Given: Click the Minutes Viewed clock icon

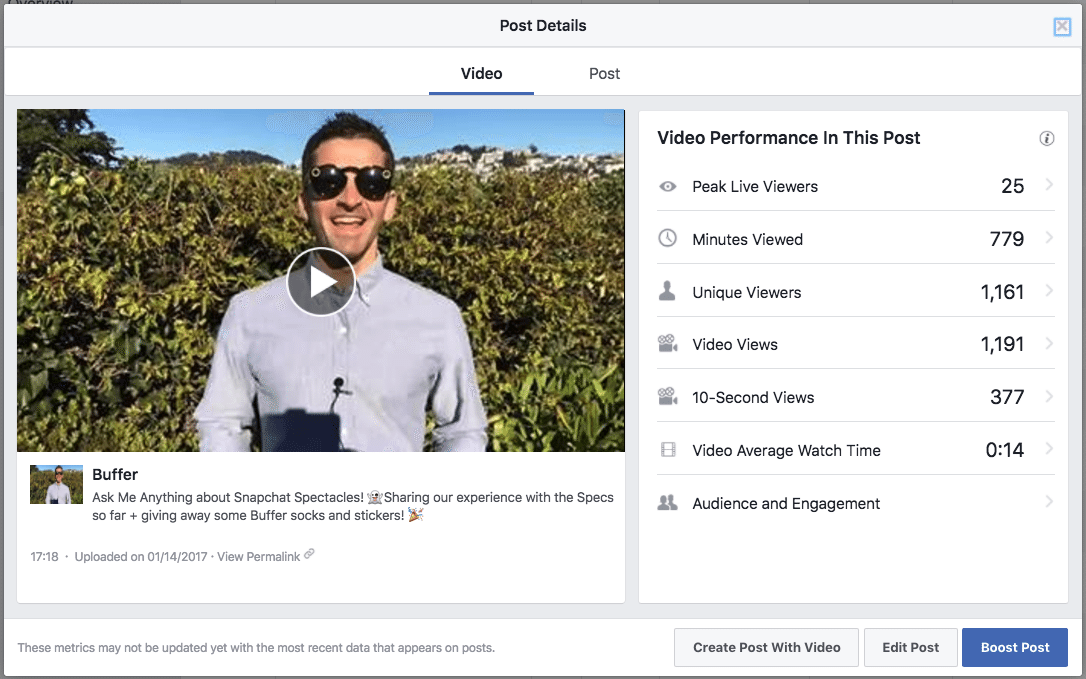Looking at the screenshot, I should [x=668, y=239].
